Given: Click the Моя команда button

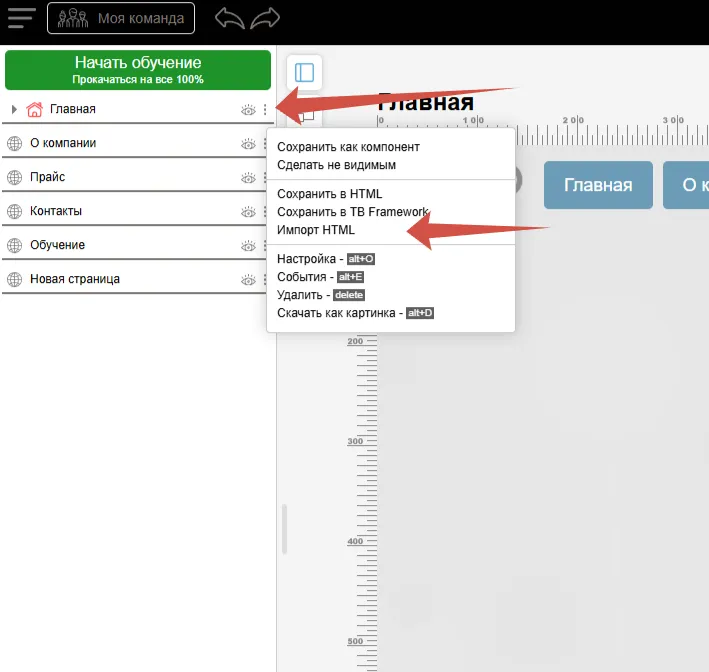Looking at the screenshot, I should pos(121,18).
